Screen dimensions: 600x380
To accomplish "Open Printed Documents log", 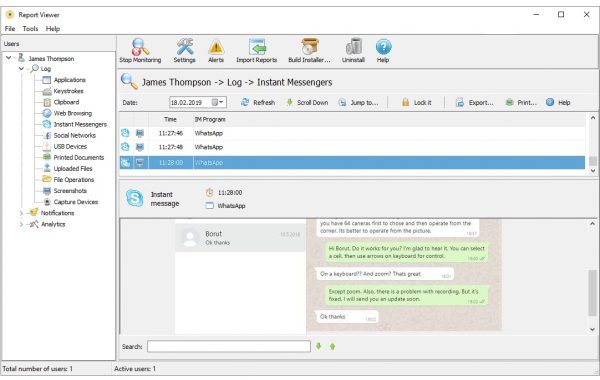I will click(x=78, y=158).
